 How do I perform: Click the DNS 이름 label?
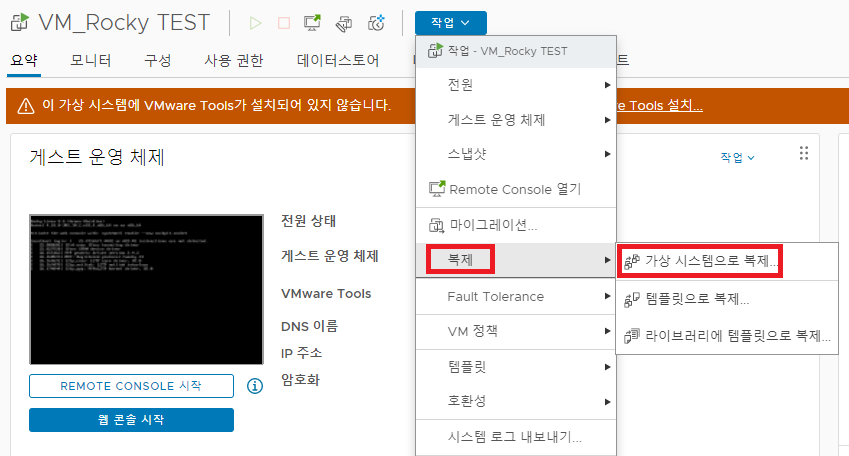pos(309,326)
